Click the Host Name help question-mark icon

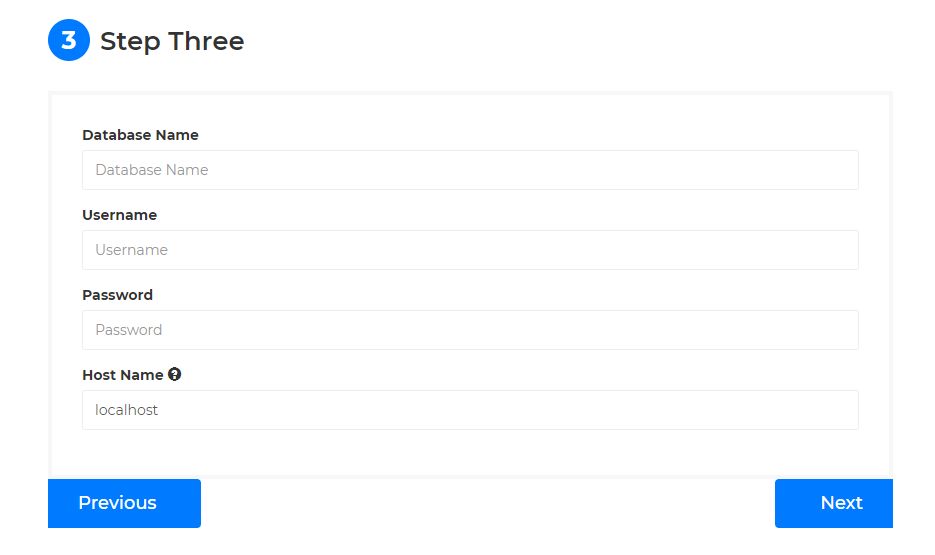click(175, 375)
